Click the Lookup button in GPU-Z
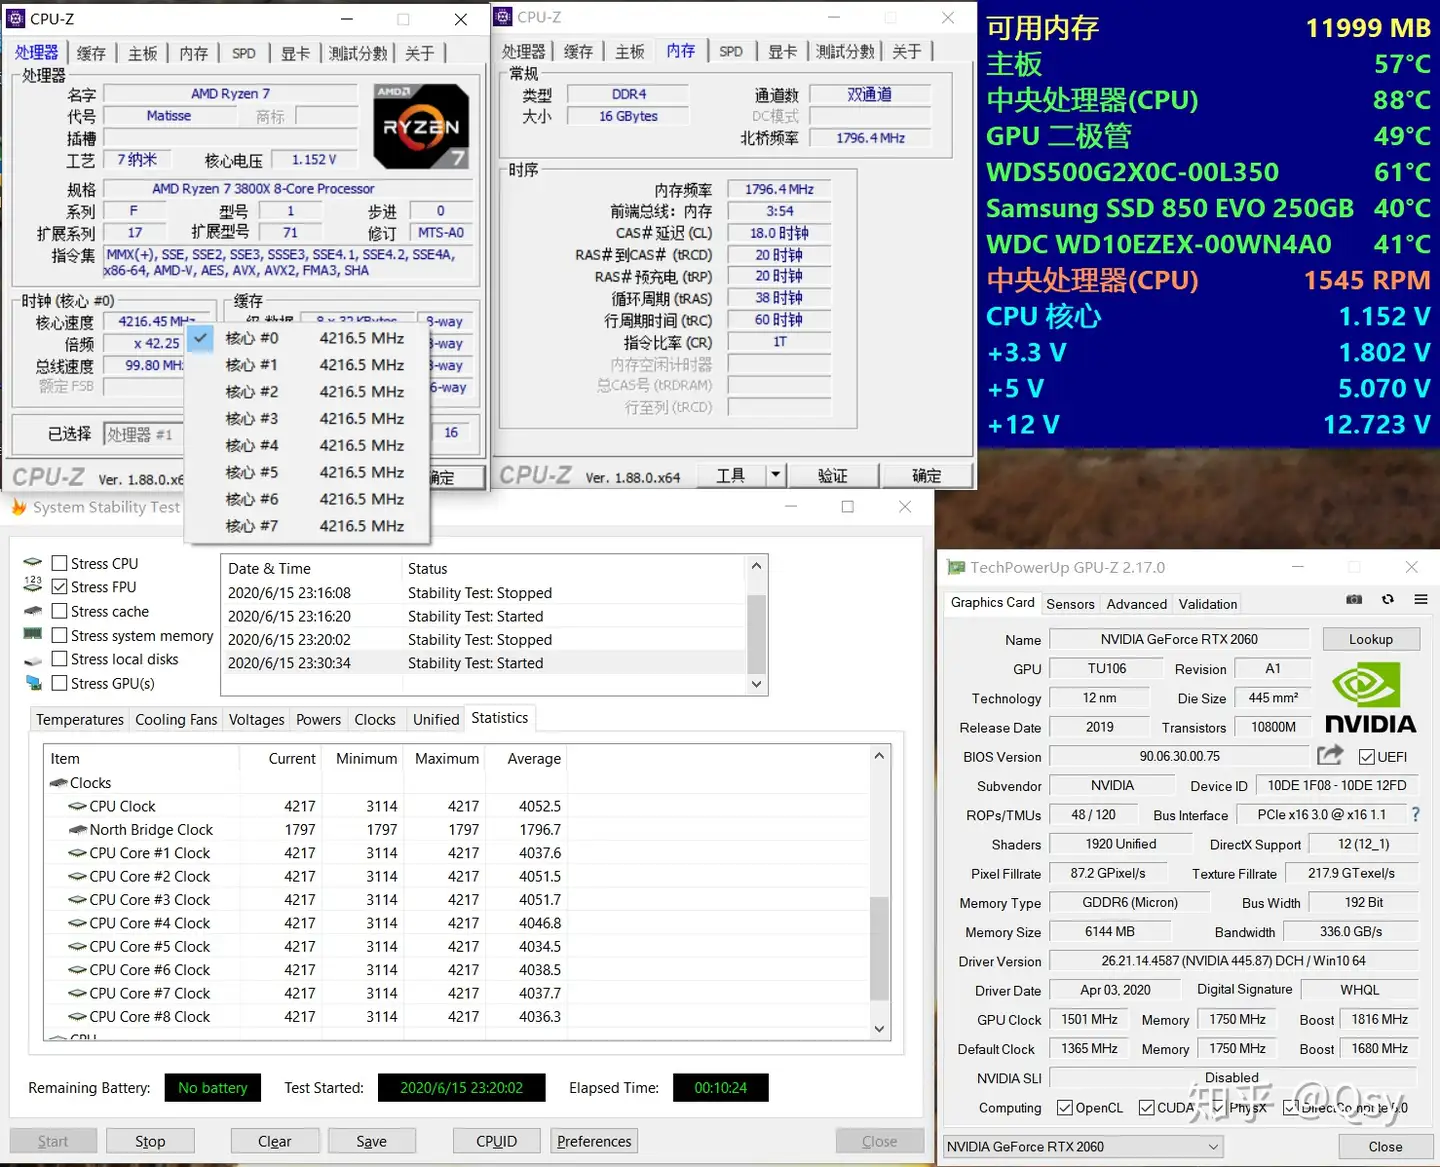 [1370, 639]
